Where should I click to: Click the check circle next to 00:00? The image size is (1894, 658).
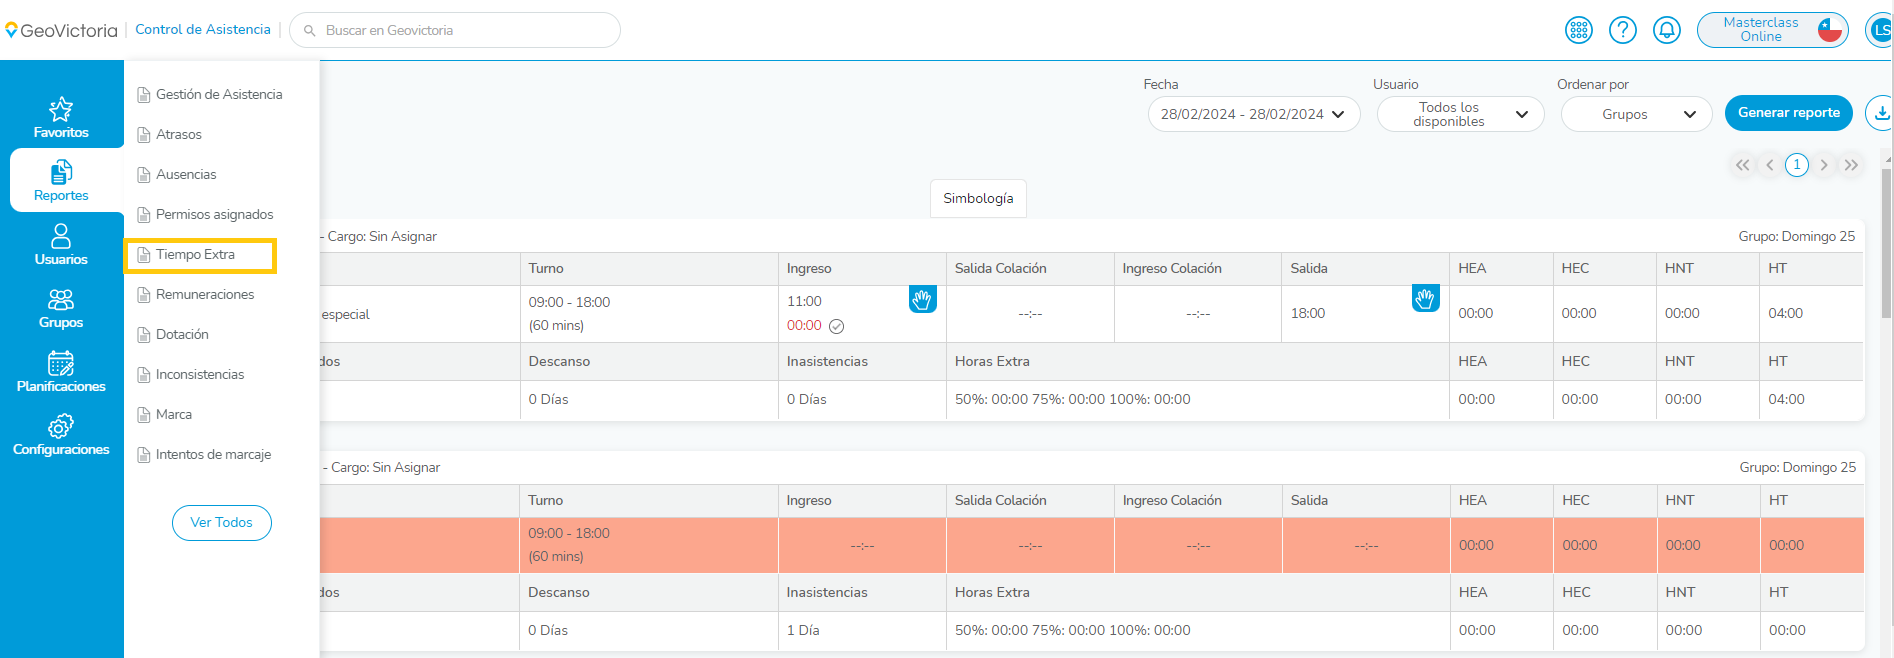[x=837, y=326]
